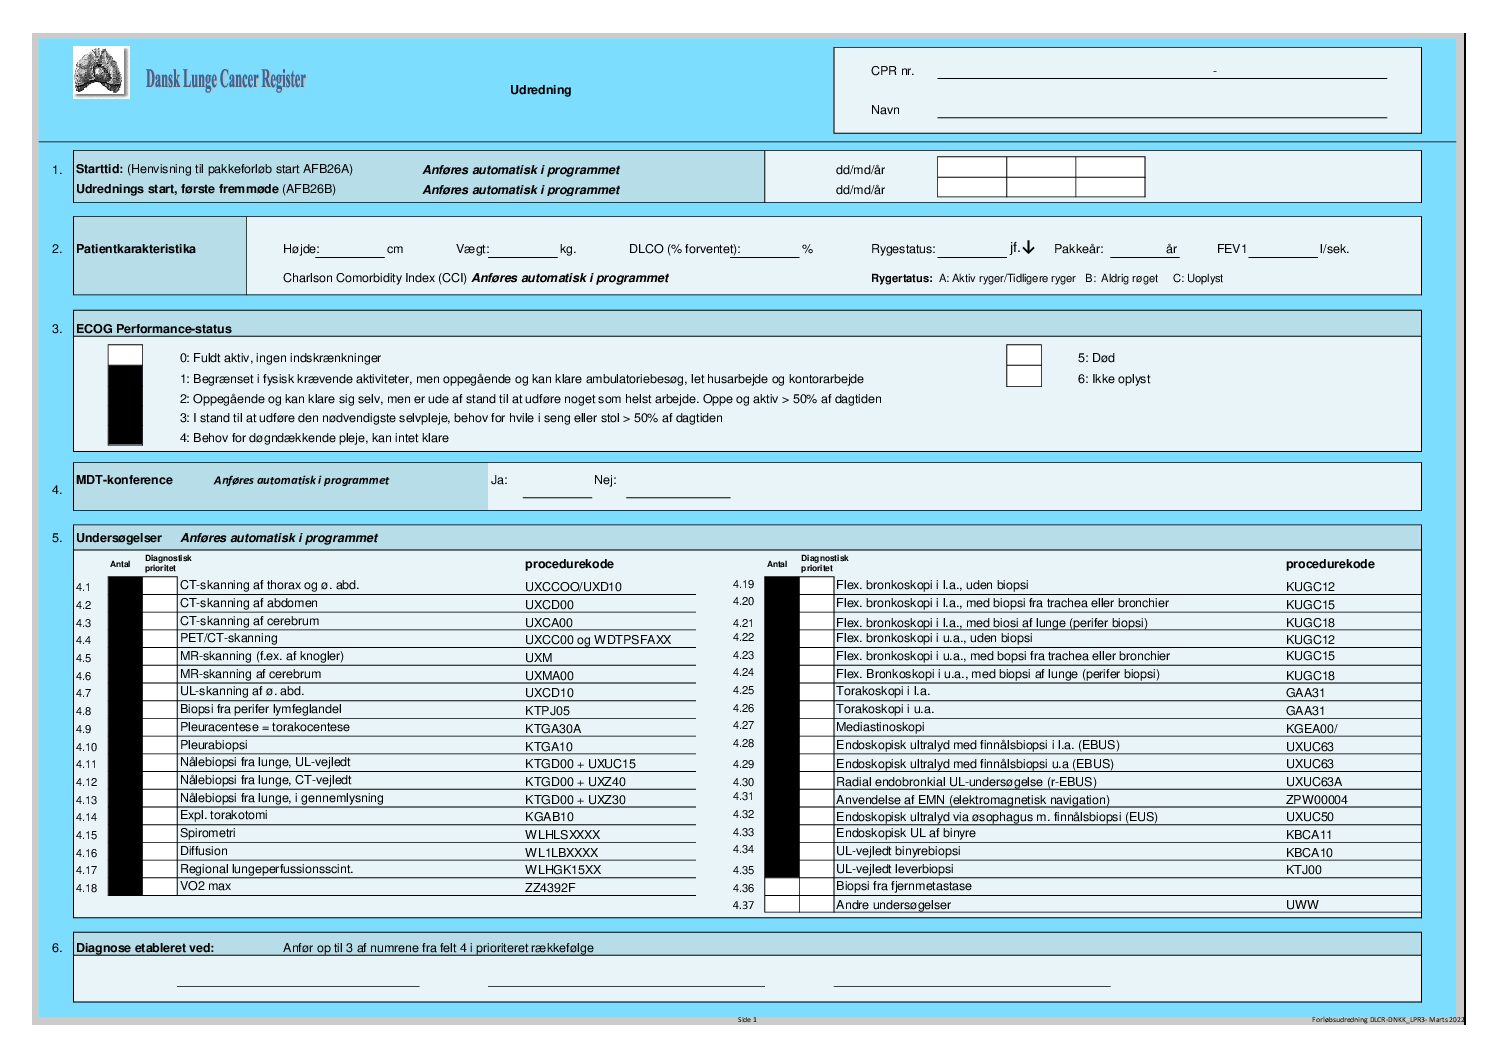Click Antal box for Biopsi fra fjernmetastase
Image resolution: width=1496 pixels, height=1058 pixels.
click(x=782, y=886)
